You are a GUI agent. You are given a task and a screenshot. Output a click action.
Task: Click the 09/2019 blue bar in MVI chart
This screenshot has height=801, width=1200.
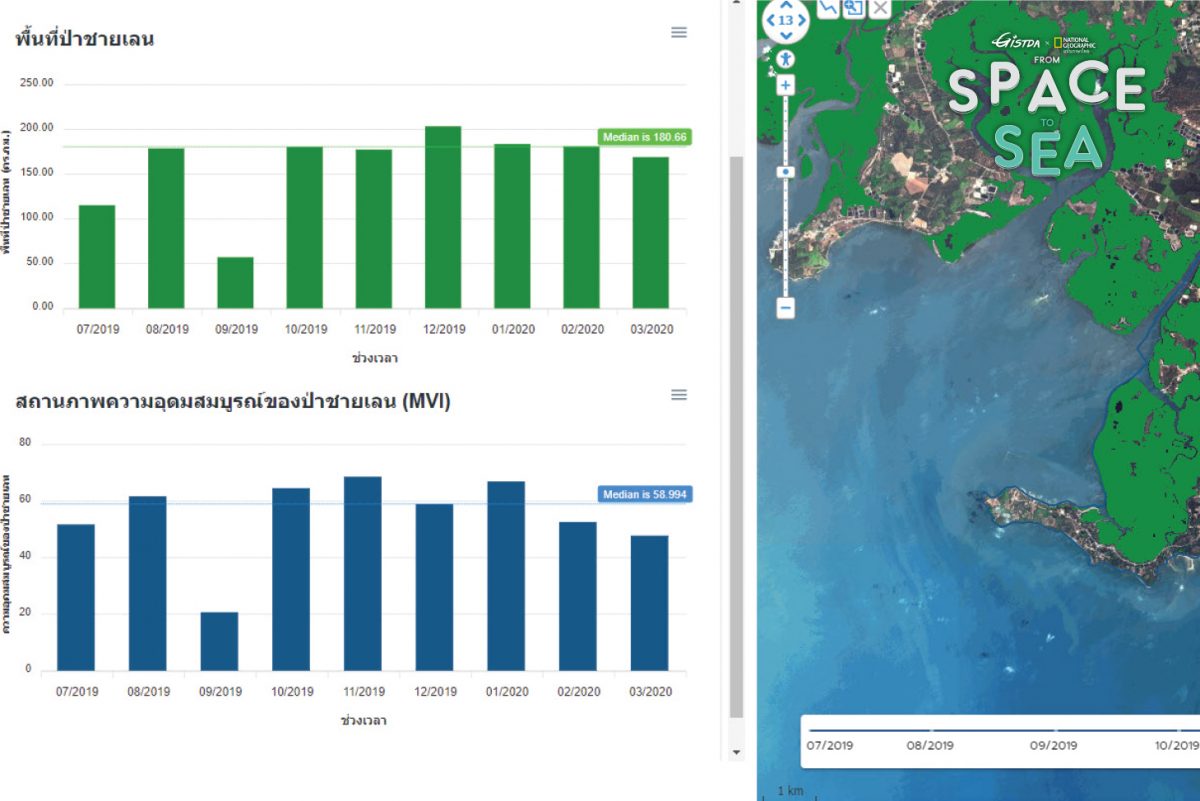point(219,641)
